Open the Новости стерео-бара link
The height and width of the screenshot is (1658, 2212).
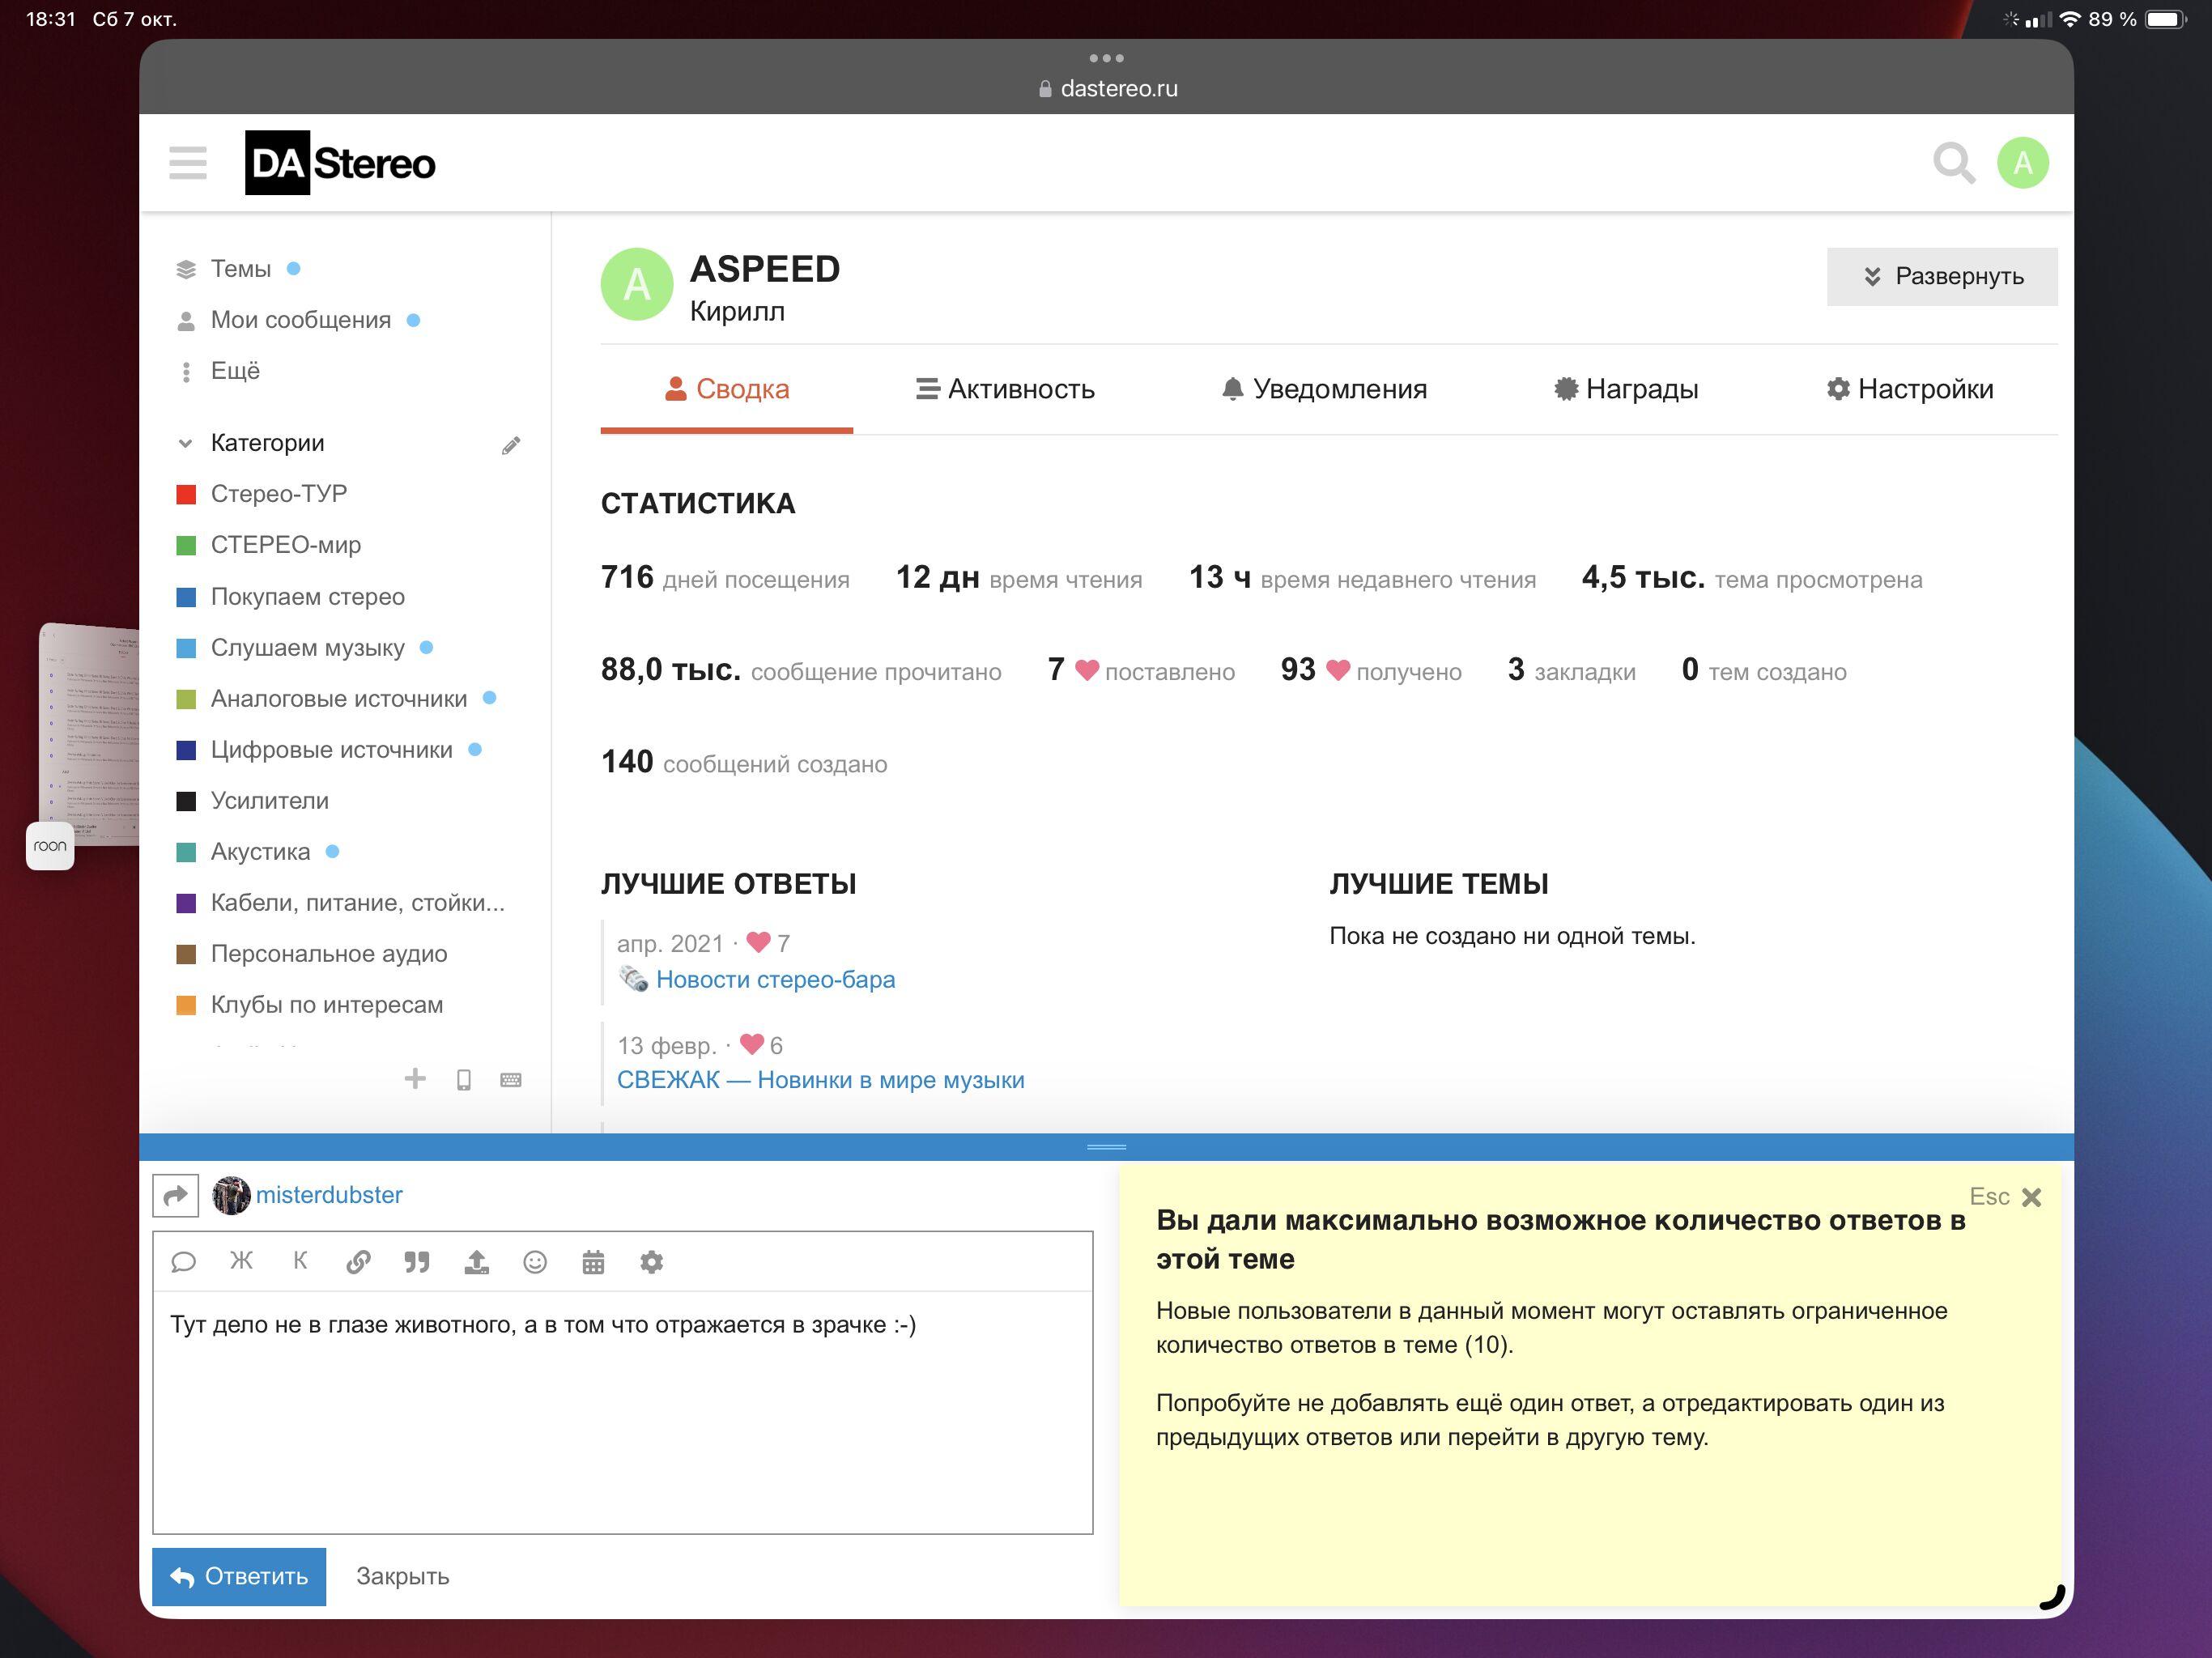point(775,979)
